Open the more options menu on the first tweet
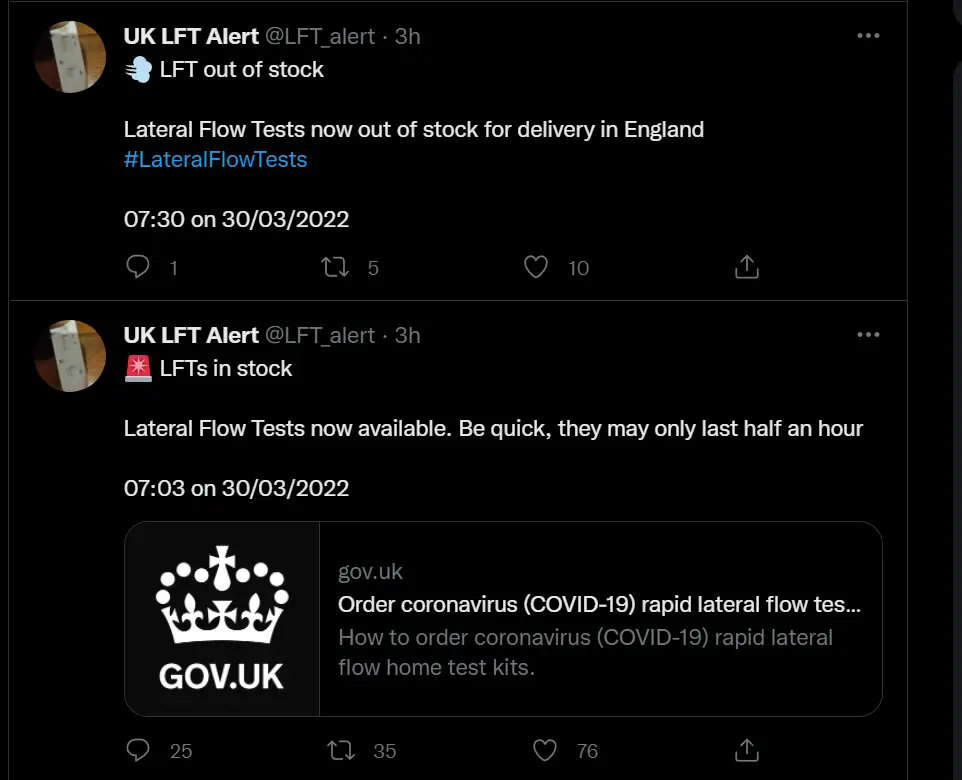This screenshot has width=962, height=780. point(869,35)
